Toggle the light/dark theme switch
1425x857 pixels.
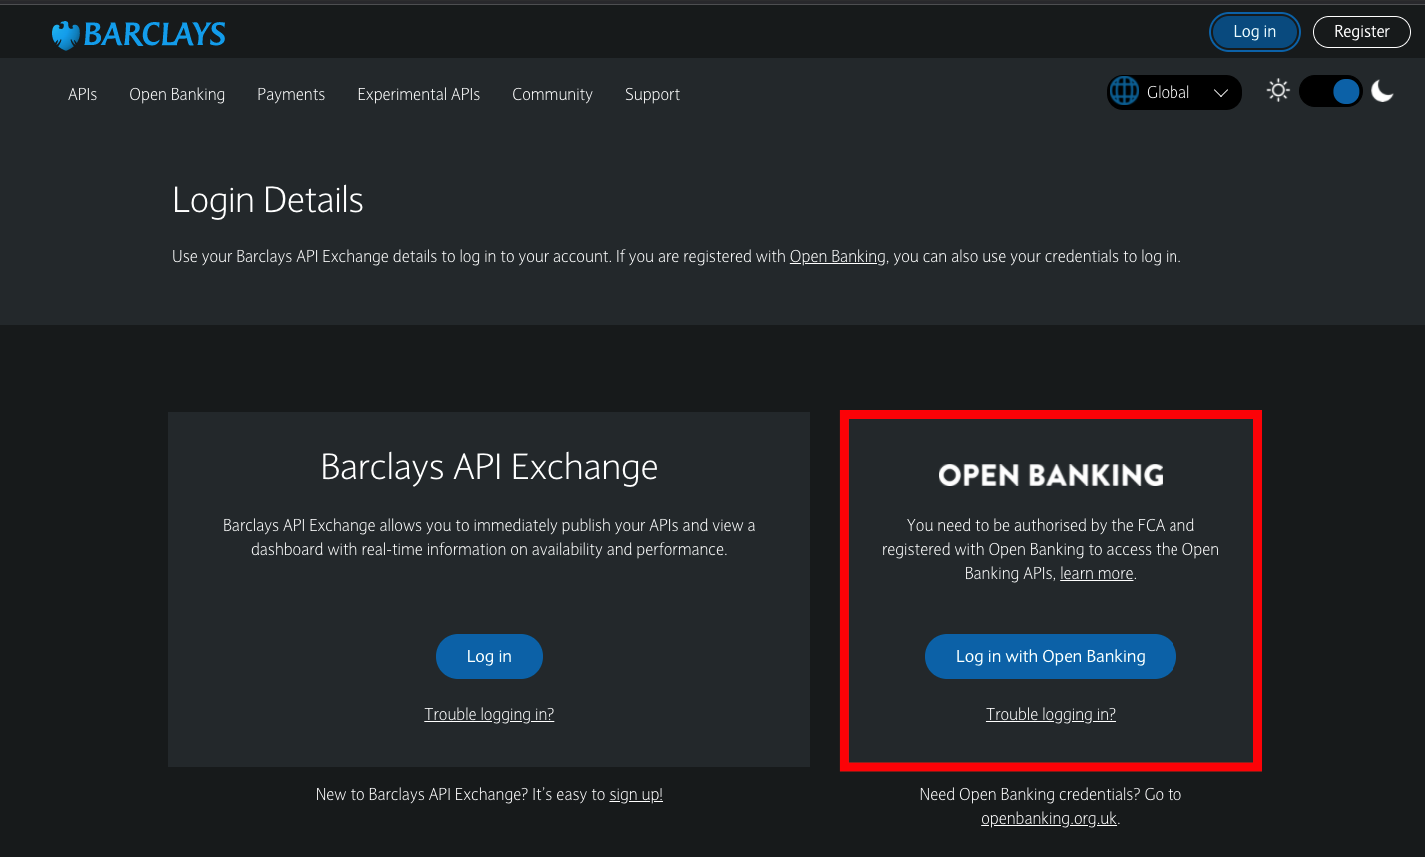point(1331,92)
